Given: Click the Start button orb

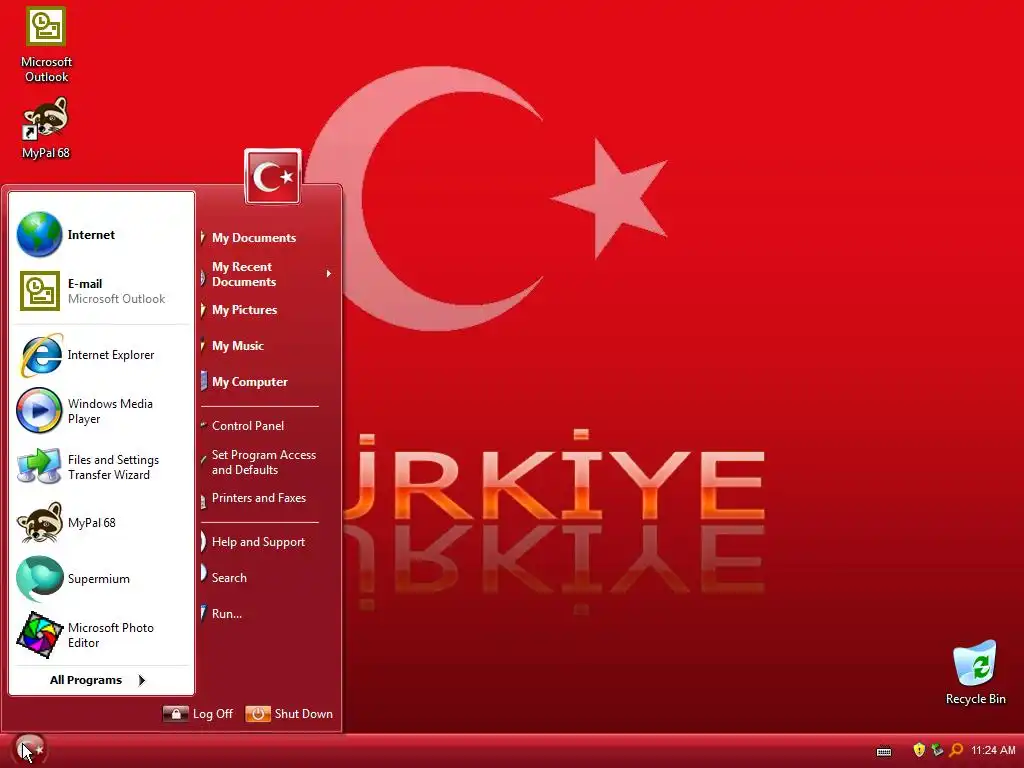Looking at the screenshot, I should (29, 749).
